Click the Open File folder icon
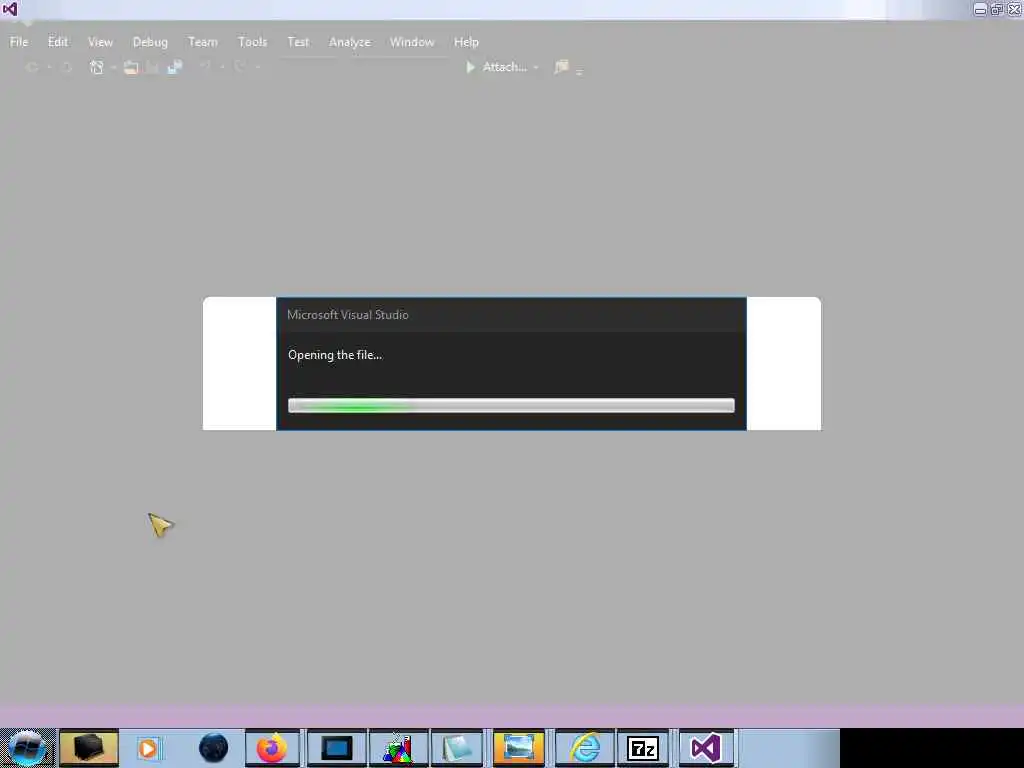This screenshot has width=1024, height=768. pyautogui.click(x=131, y=67)
